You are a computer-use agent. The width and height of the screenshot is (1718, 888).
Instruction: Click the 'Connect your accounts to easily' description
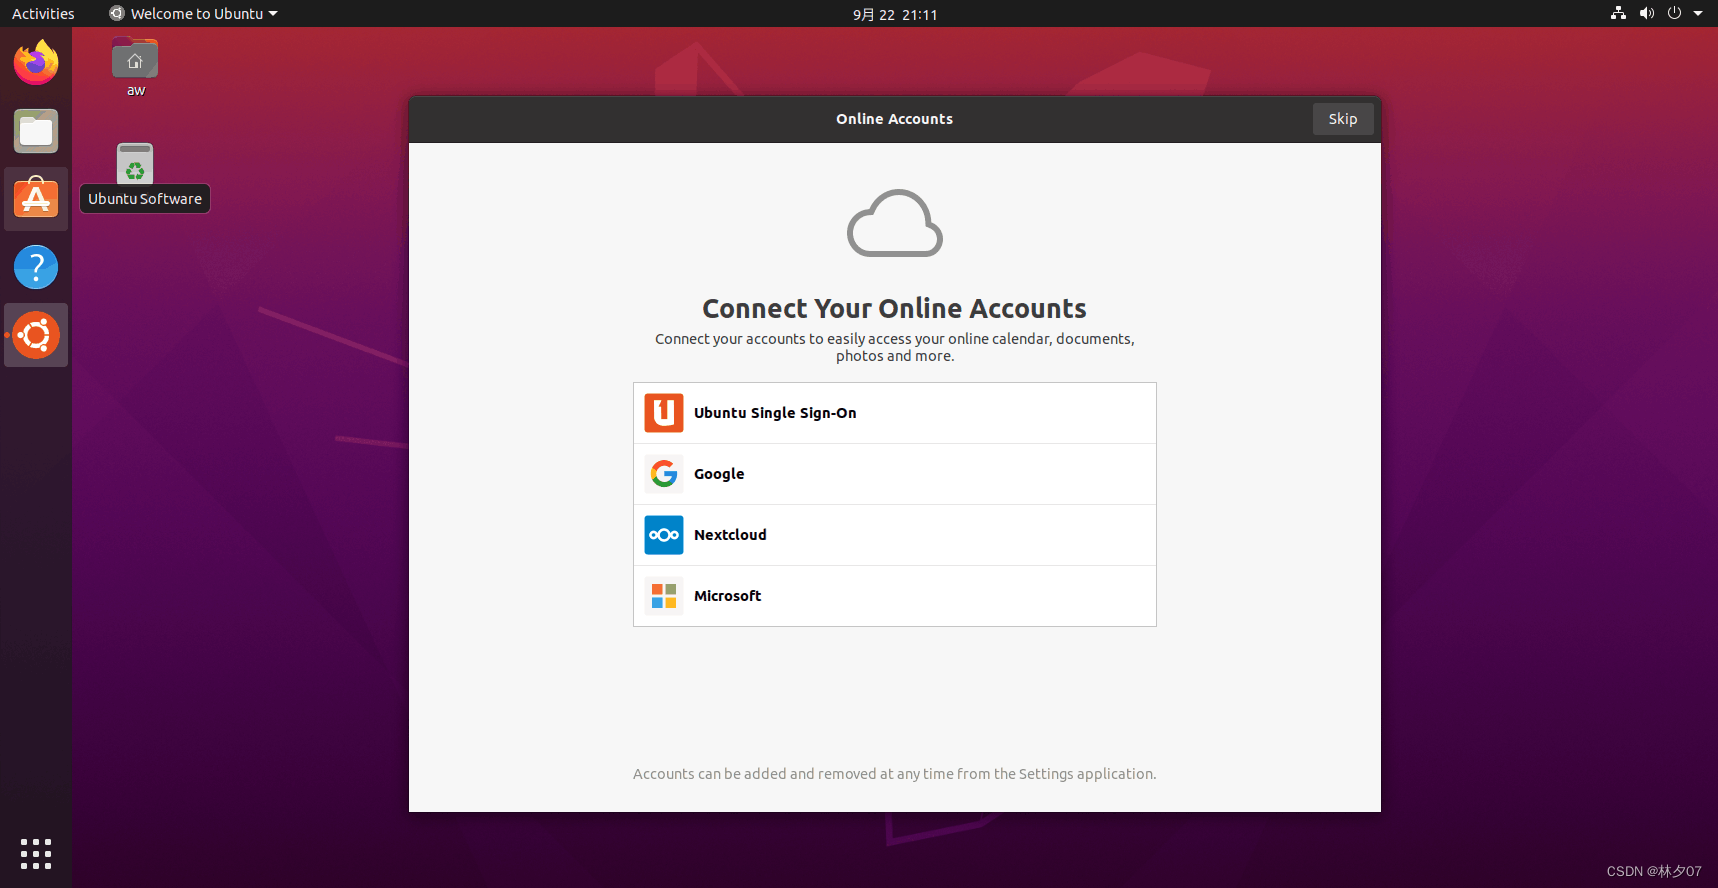[895, 347]
